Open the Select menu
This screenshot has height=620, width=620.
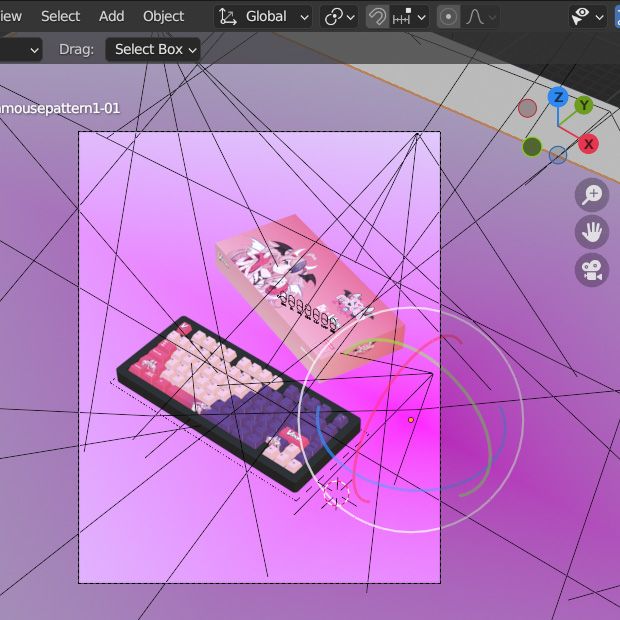click(x=60, y=16)
